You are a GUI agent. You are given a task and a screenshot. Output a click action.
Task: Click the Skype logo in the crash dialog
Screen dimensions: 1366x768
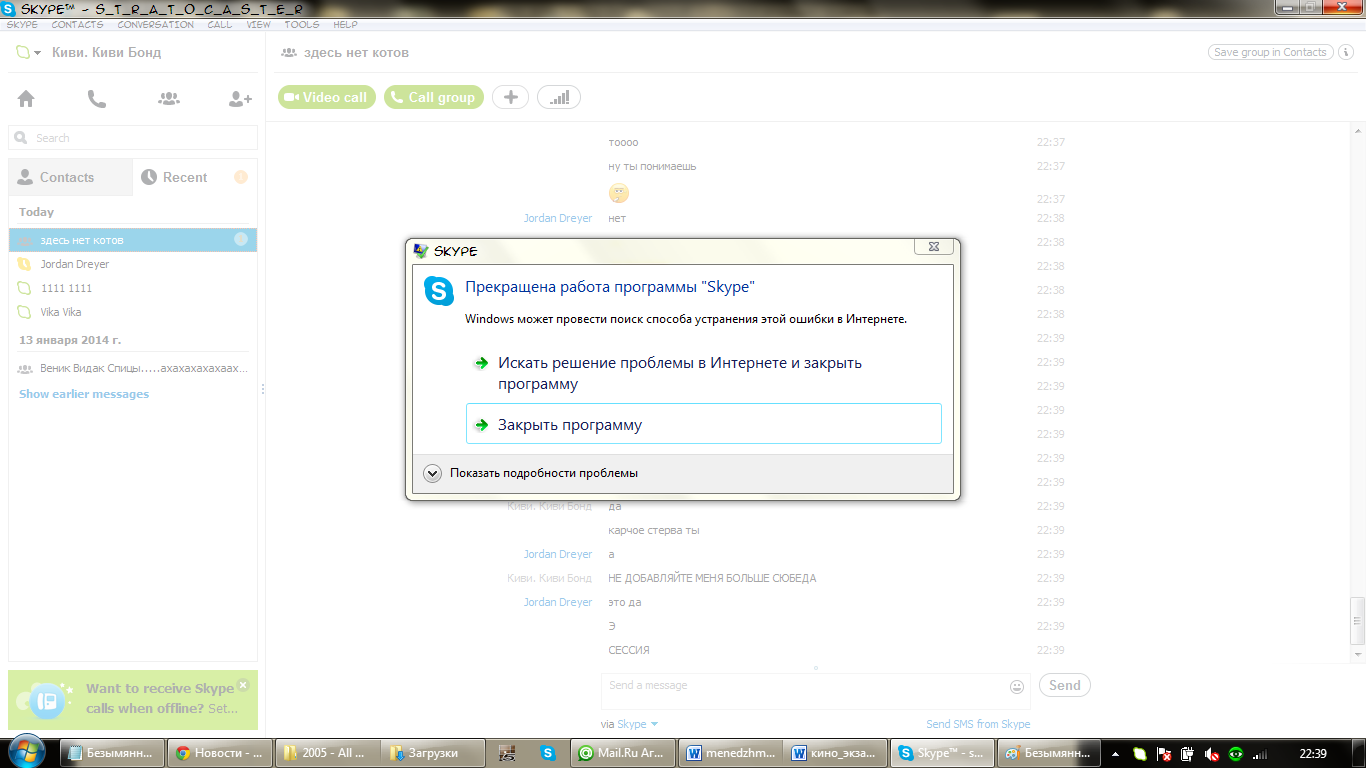tap(439, 290)
